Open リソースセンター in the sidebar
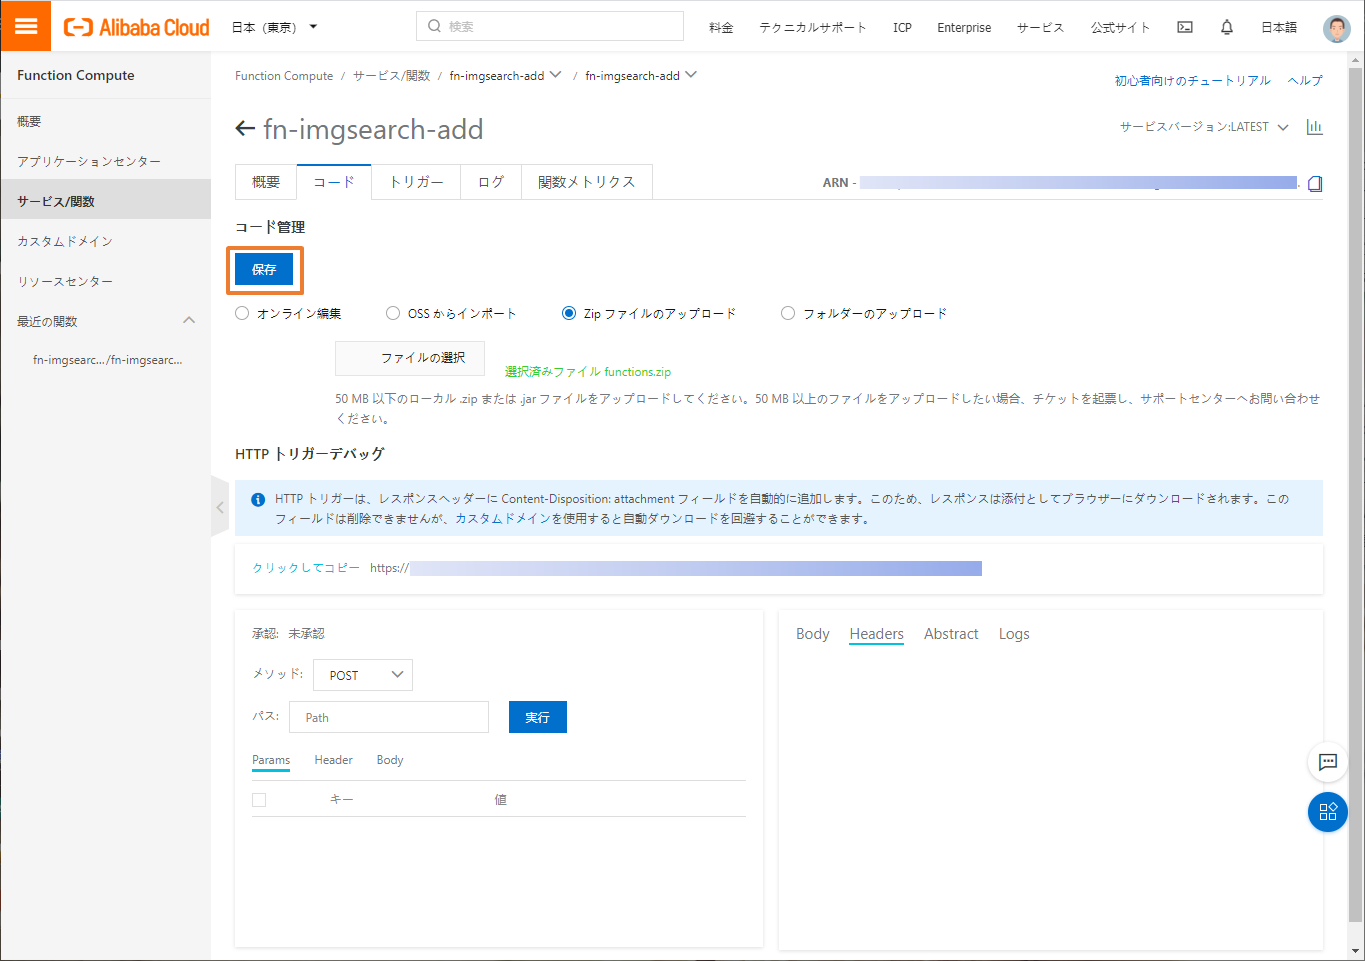This screenshot has width=1365, height=961. coord(106,281)
